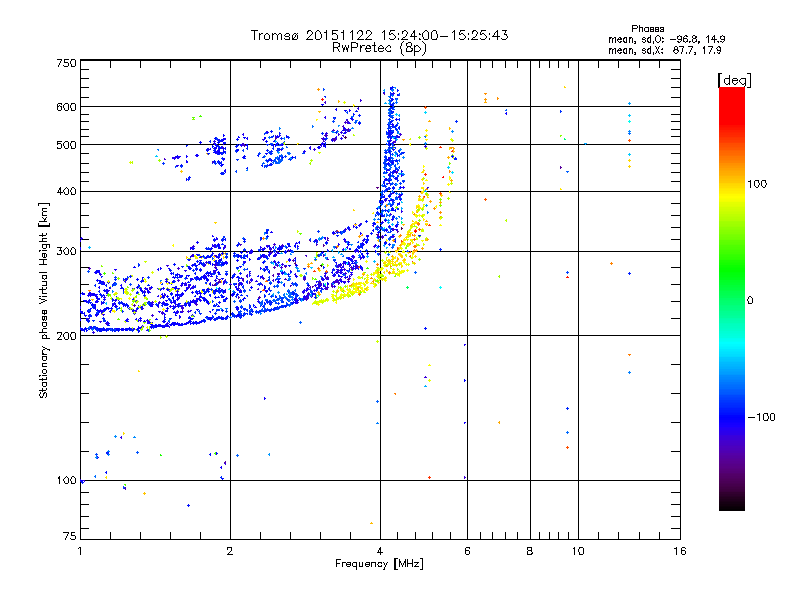Click x-axis tick label '1'
Image resolution: width=800 pixels, height=600 pixels.
pos(80,551)
